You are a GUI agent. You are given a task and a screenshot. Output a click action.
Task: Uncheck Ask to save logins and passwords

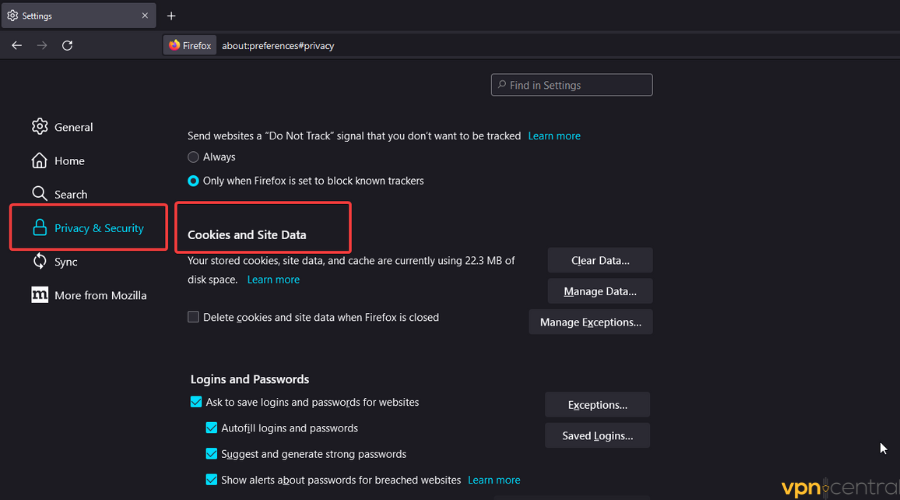click(196, 402)
